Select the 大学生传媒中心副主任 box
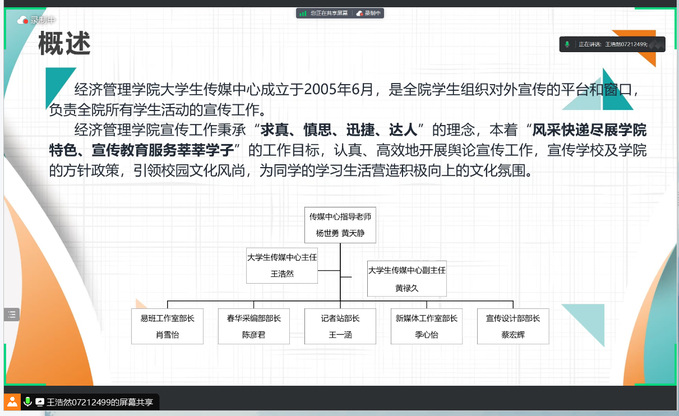 click(406, 278)
